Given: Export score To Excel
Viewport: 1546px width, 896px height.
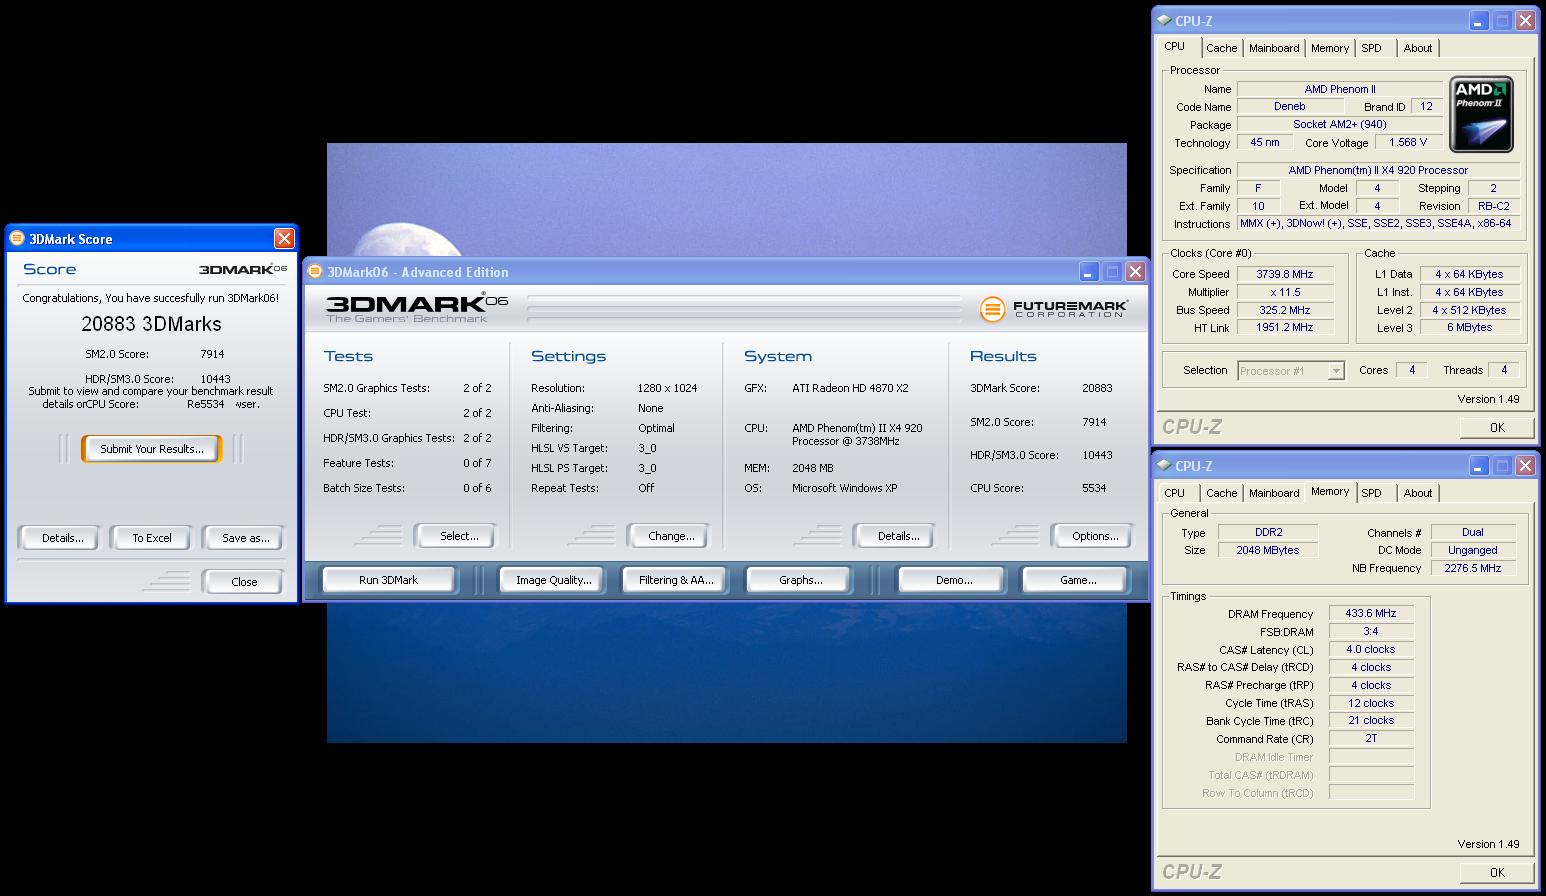Looking at the screenshot, I should (x=152, y=538).
